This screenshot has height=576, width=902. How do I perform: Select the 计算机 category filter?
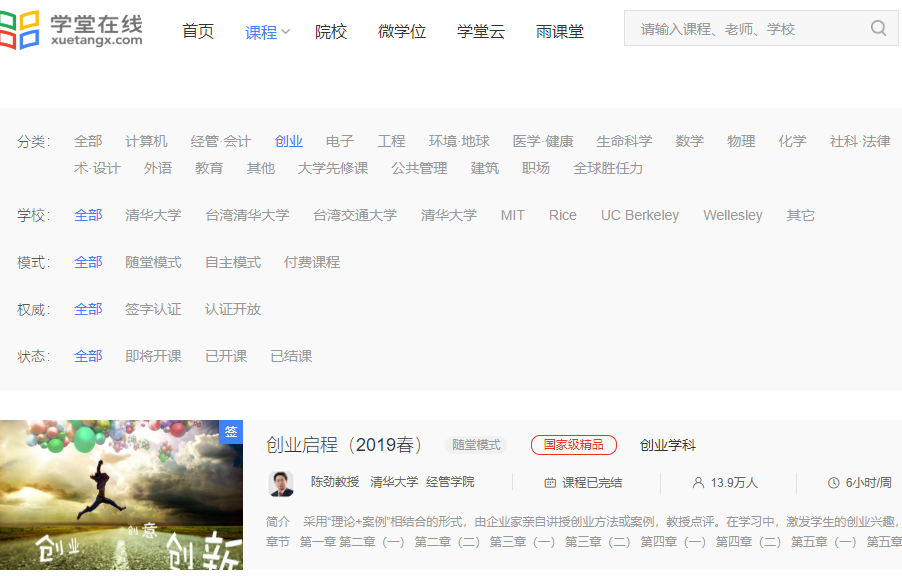(x=146, y=140)
